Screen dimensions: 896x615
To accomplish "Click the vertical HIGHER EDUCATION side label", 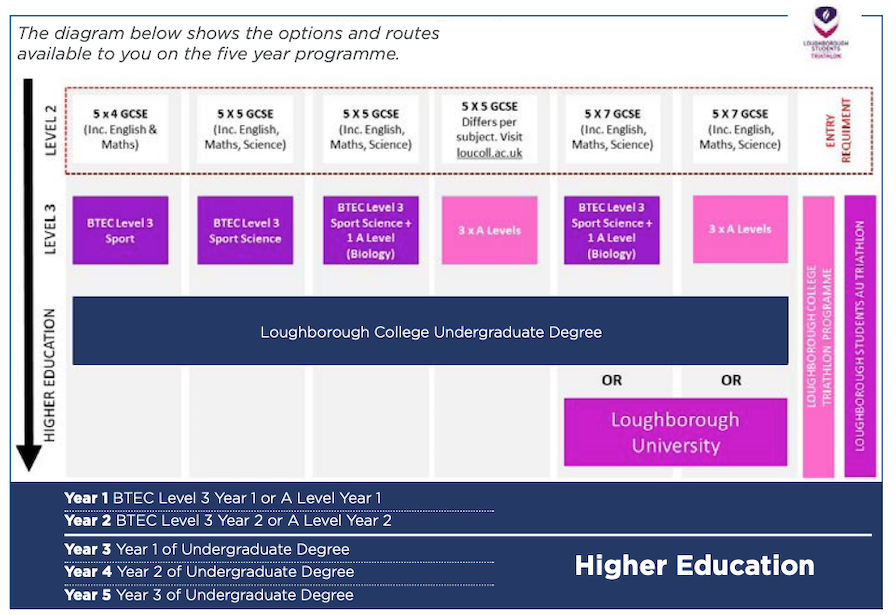I will [50, 375].
